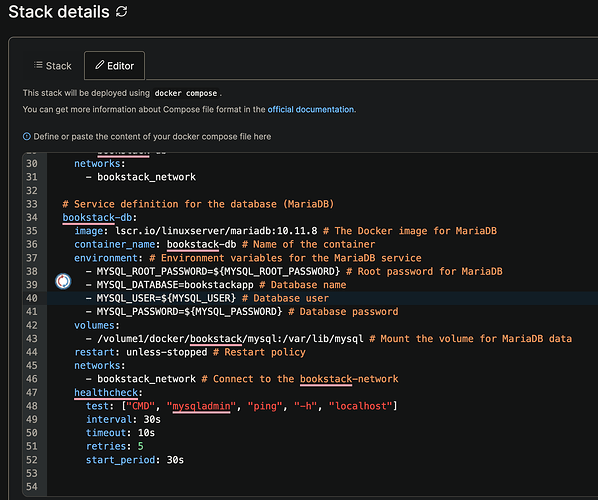This screenshot has width=598, height=500.
Task: Click the healthcheck key on line 47
Action: (x=106, y=392)
